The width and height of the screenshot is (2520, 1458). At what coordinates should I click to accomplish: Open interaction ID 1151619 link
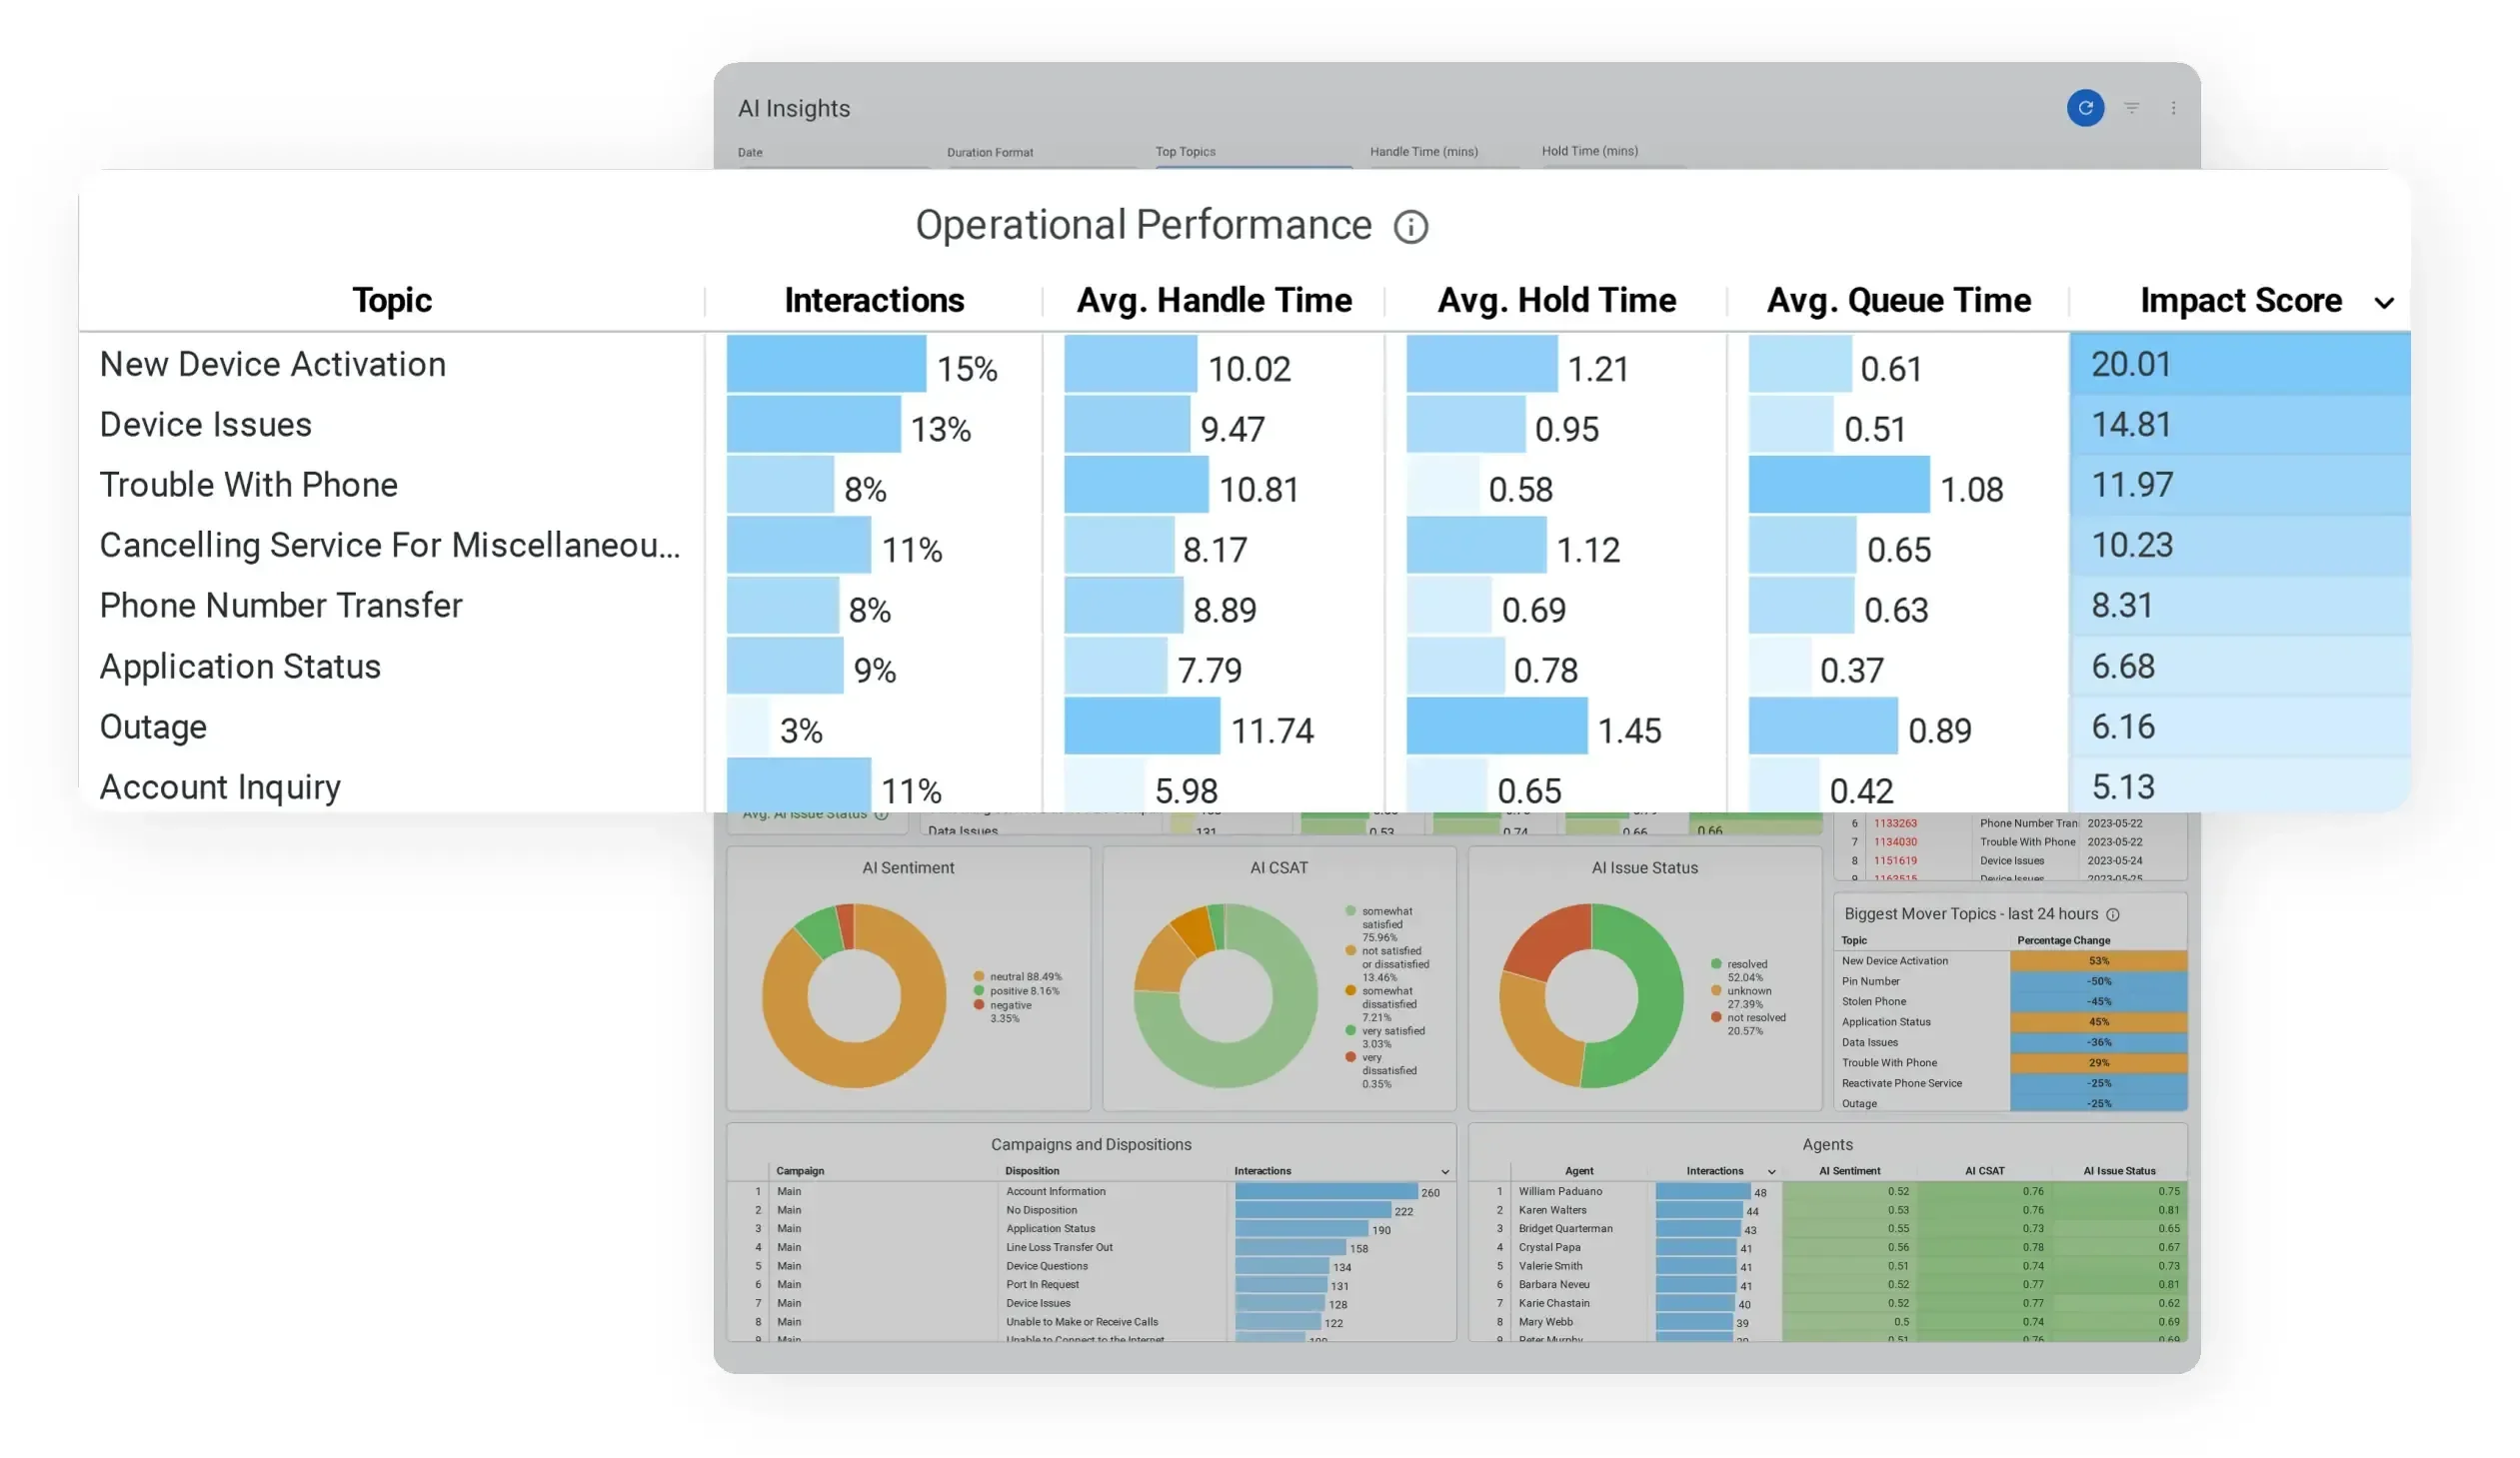point(1895,861)
